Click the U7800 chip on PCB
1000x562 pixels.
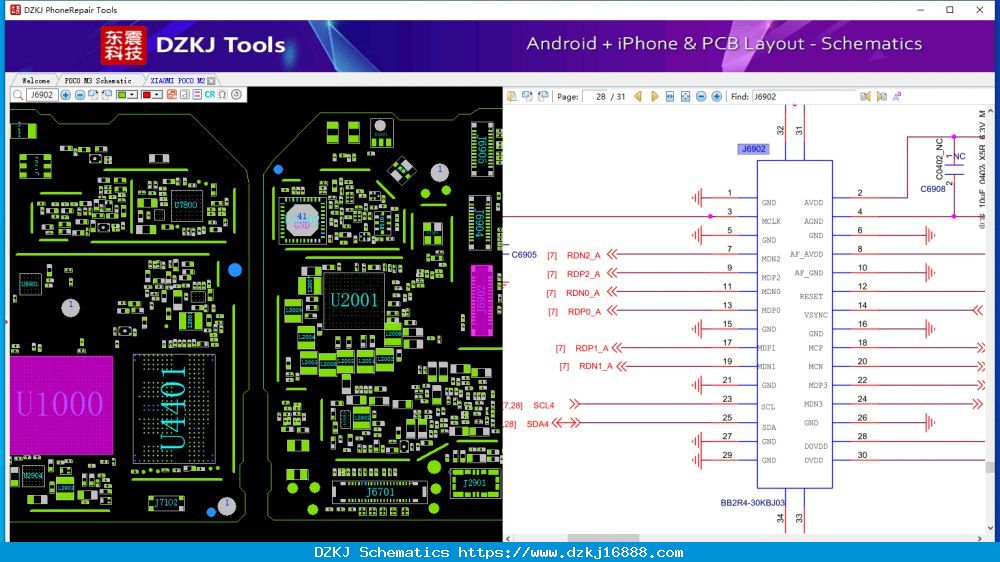[x=186, y=205]
